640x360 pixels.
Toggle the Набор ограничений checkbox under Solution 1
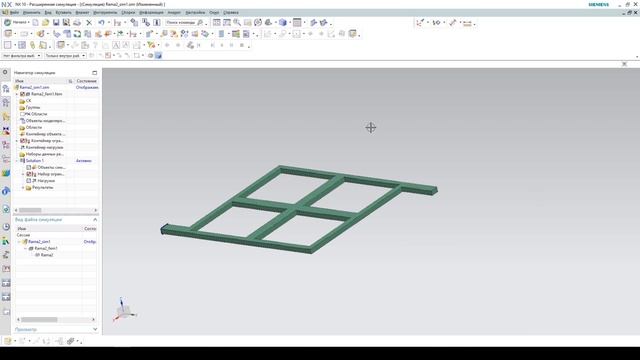29,174
